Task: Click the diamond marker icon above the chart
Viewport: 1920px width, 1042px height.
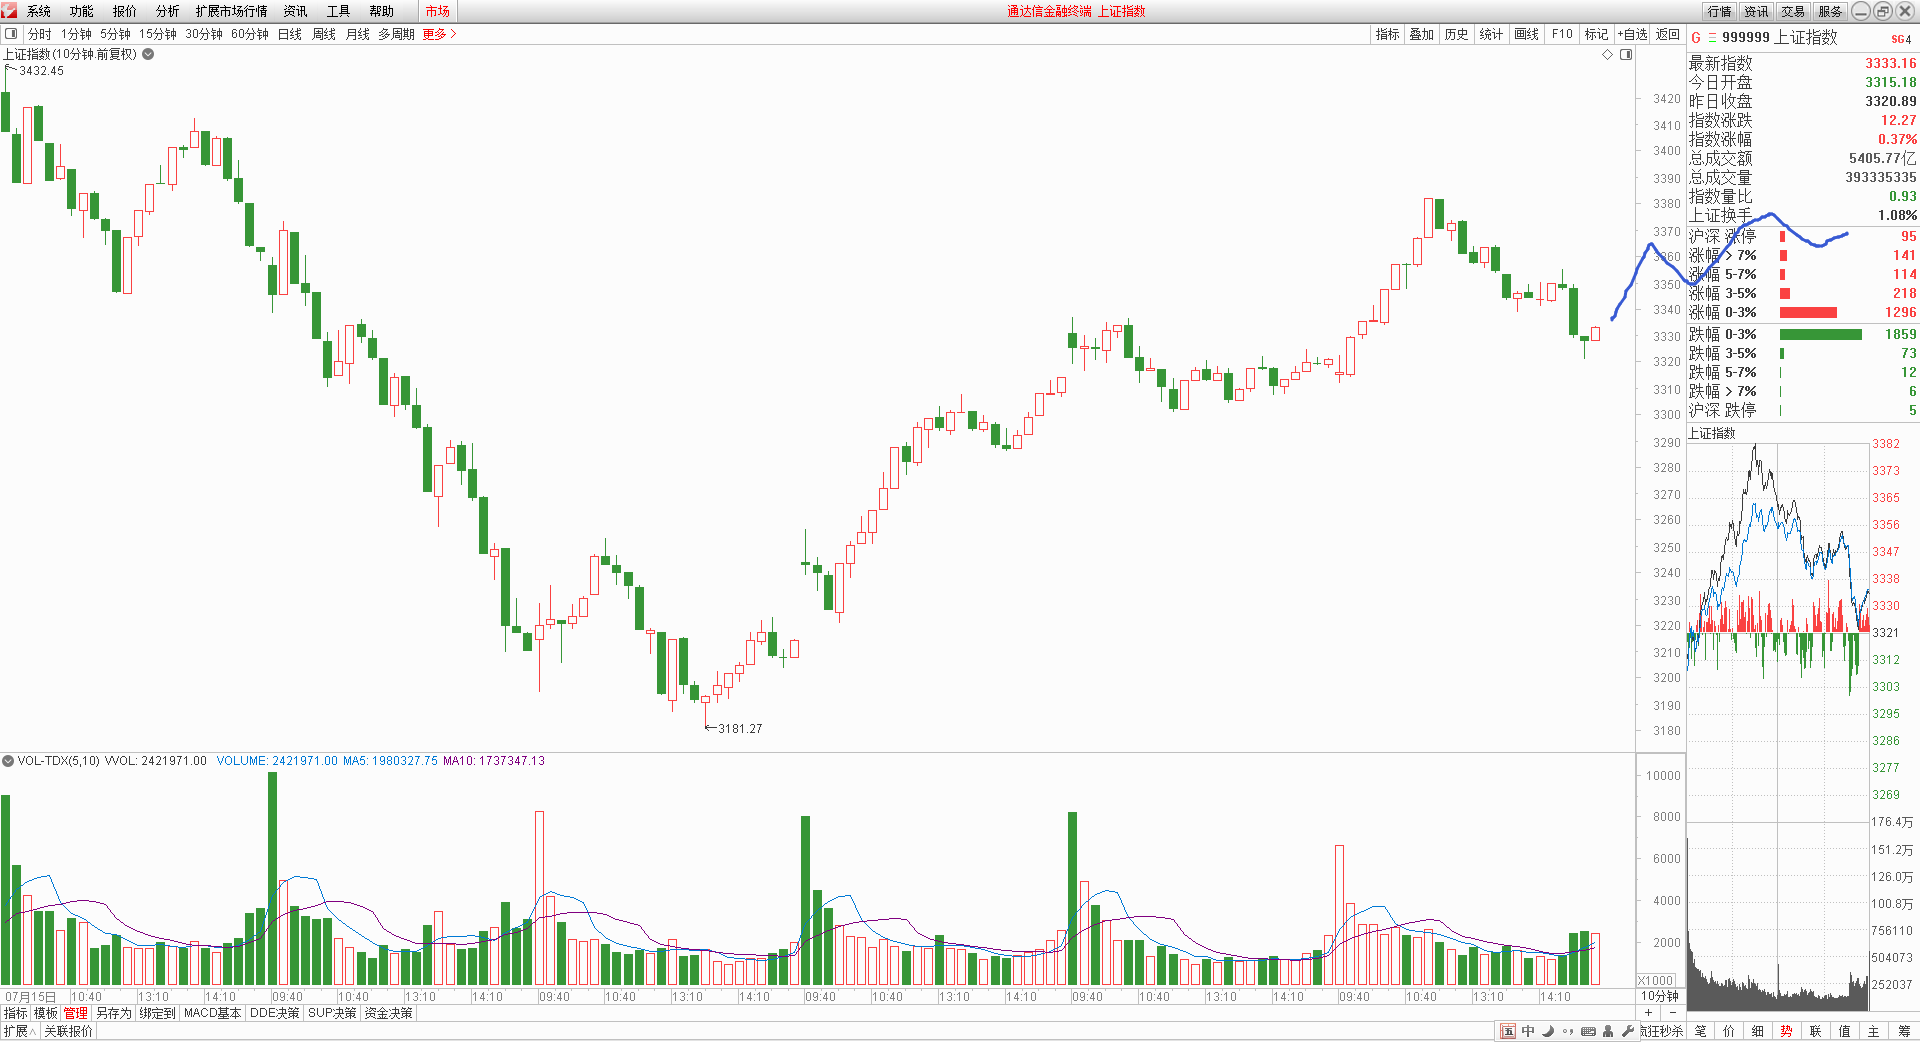Action: tap(1608, 55)
